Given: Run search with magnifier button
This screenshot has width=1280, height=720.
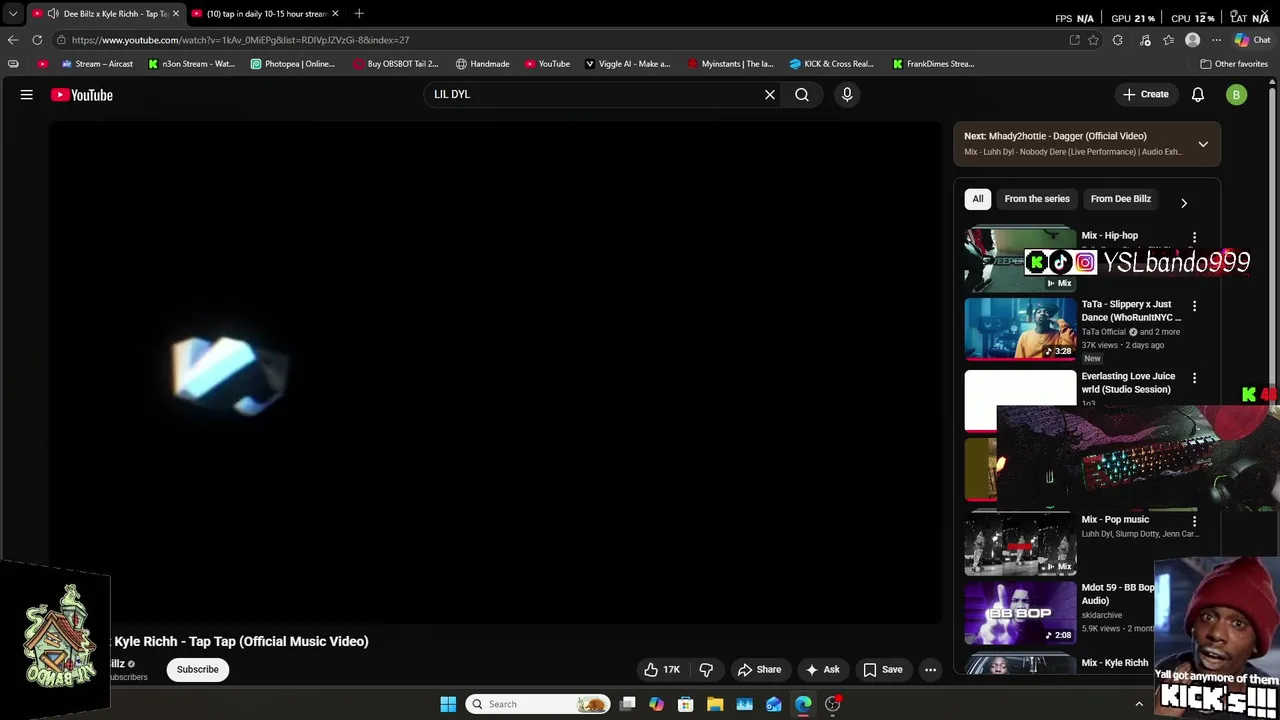Looking at the screenshot, I should click(802, 95).
